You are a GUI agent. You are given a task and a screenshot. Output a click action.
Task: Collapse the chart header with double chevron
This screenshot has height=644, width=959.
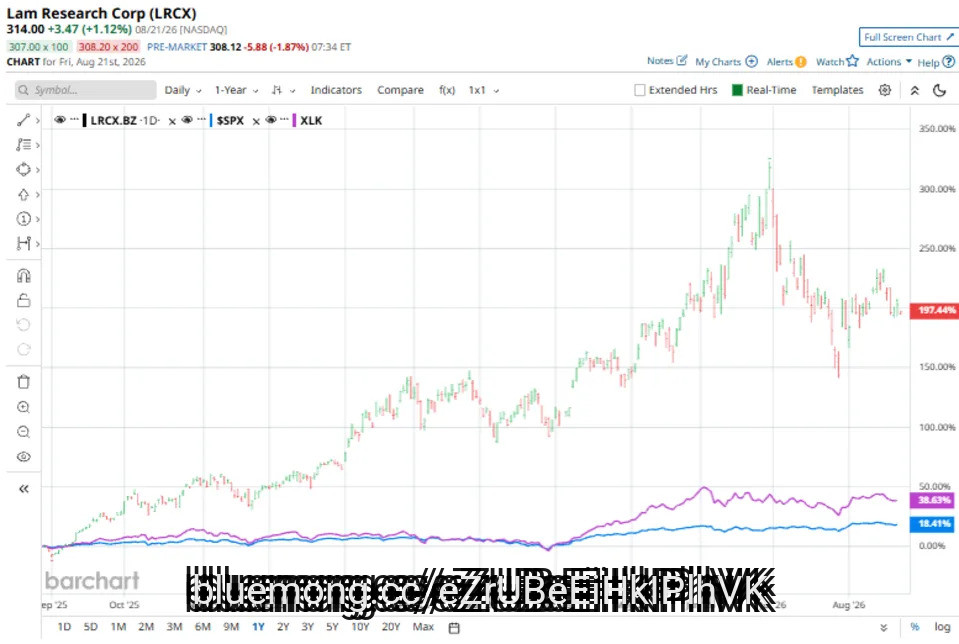click(x=914, y=91)
